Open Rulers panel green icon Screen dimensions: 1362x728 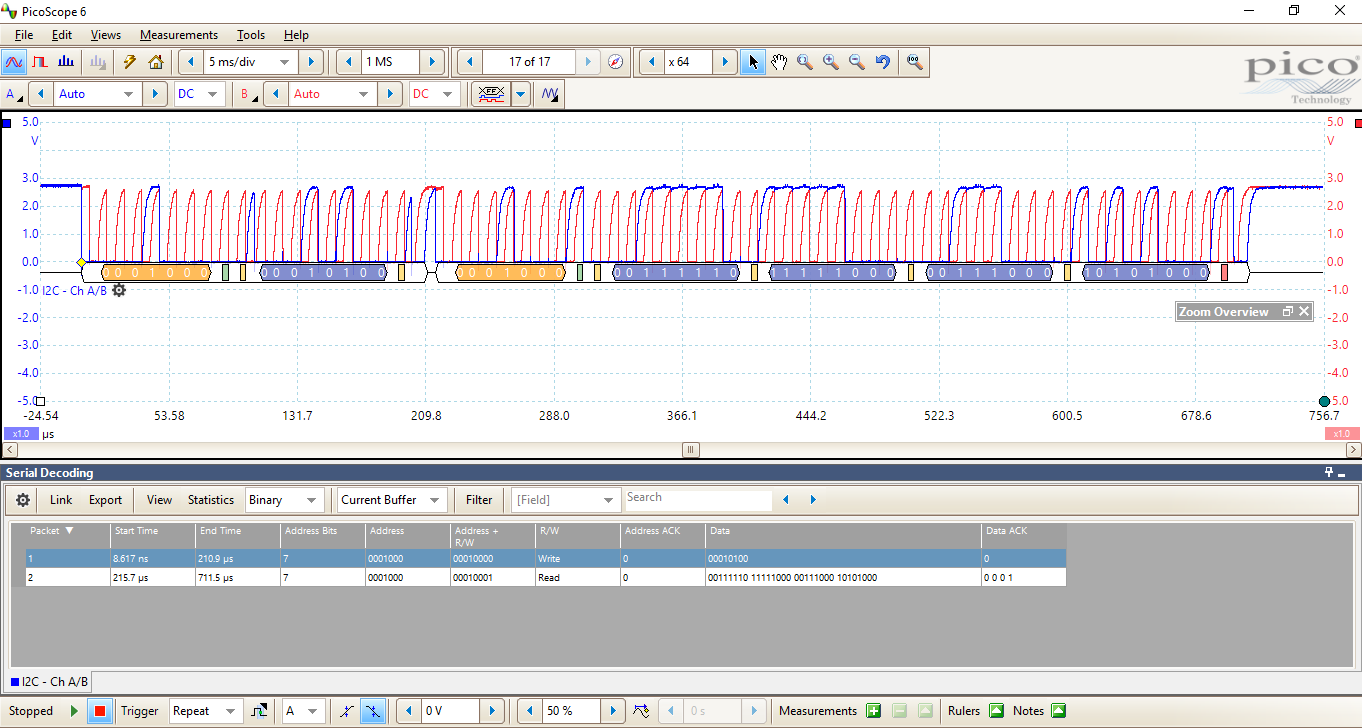[996, 711]
